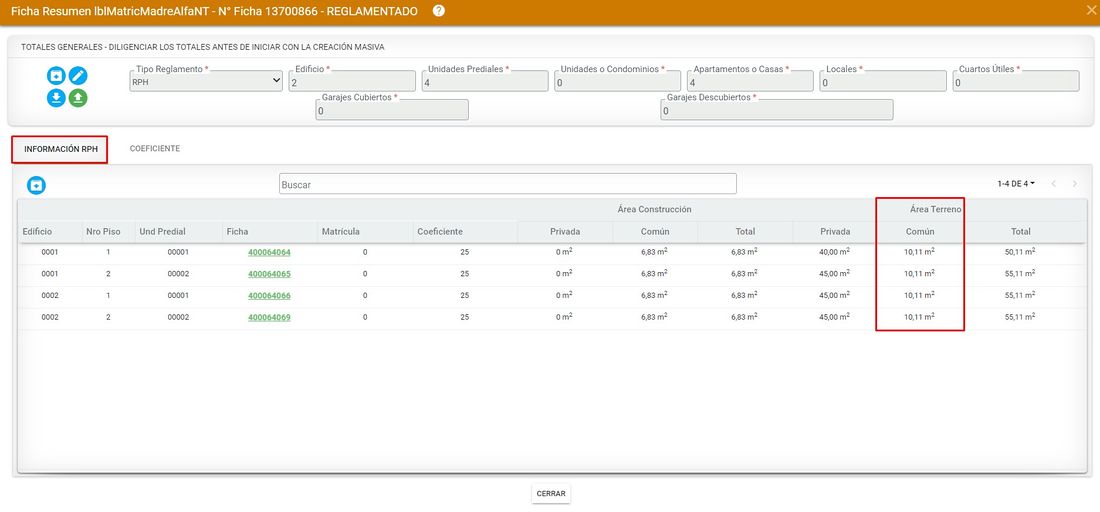Click the Edificio column header
Image resolution: width=1100 pixels, height=512 pixels.
[37, 231]
